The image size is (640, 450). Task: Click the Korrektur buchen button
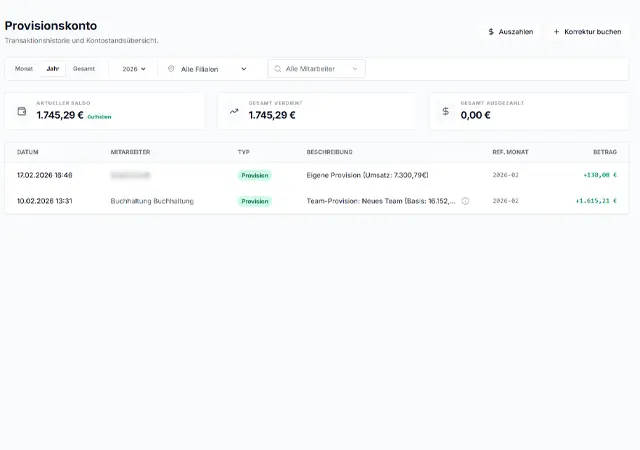coord(587,32)
